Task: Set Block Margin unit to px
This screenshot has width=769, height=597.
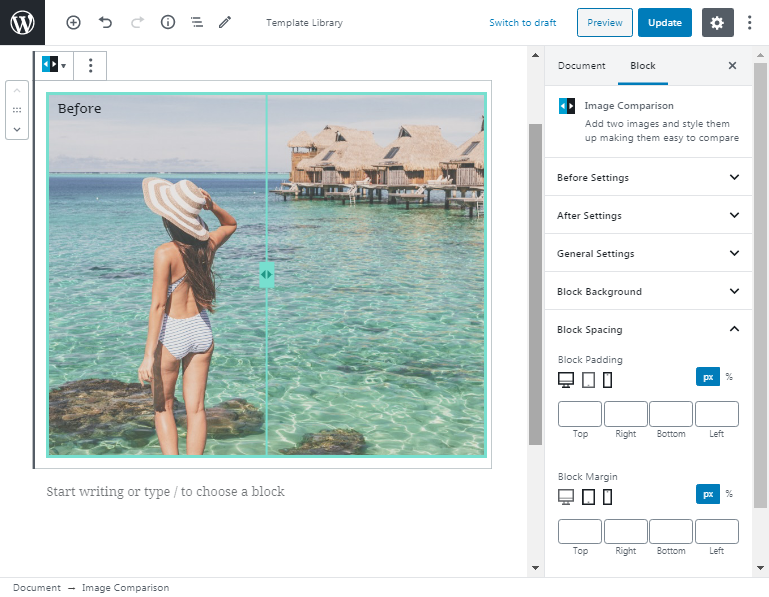Action: 708,494
